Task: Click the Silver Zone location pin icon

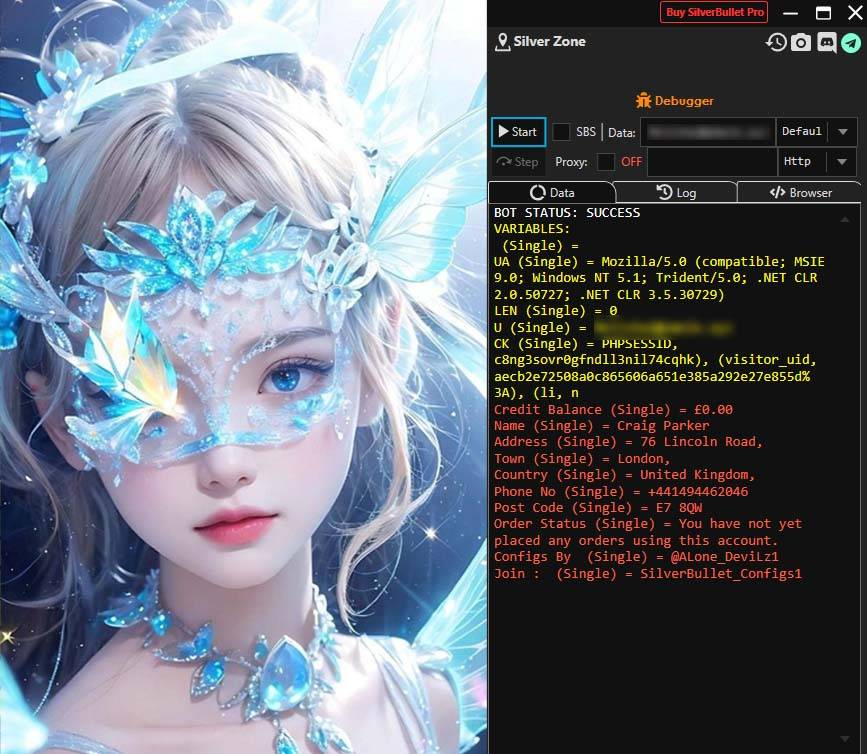Action: [x=502, y=42]
